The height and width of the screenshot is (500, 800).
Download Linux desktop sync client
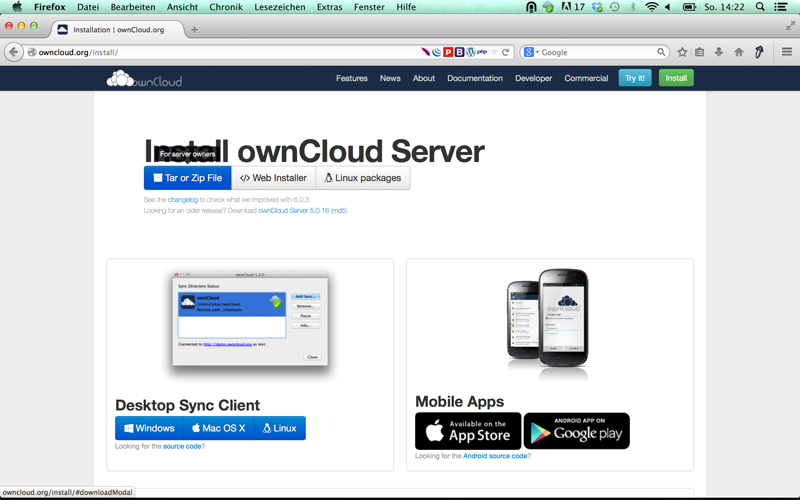click(x=280, y=428)
